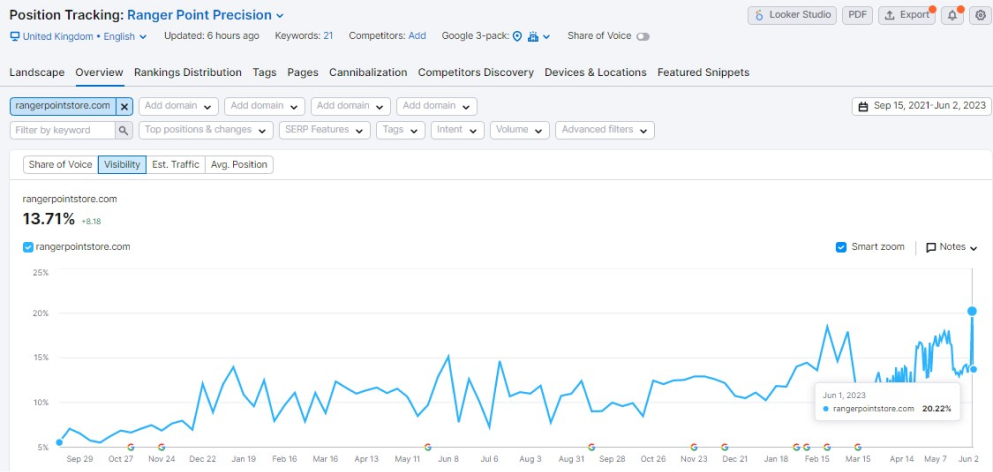
Task: Open the Devices & Locations tab
Action: [x=595, y=72]
